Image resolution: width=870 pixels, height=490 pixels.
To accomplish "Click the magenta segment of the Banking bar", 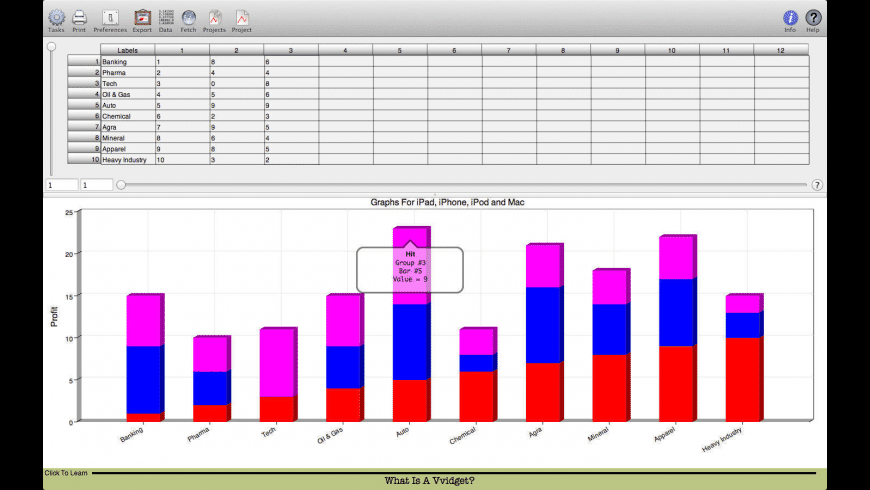I will [x=143, y=321].
